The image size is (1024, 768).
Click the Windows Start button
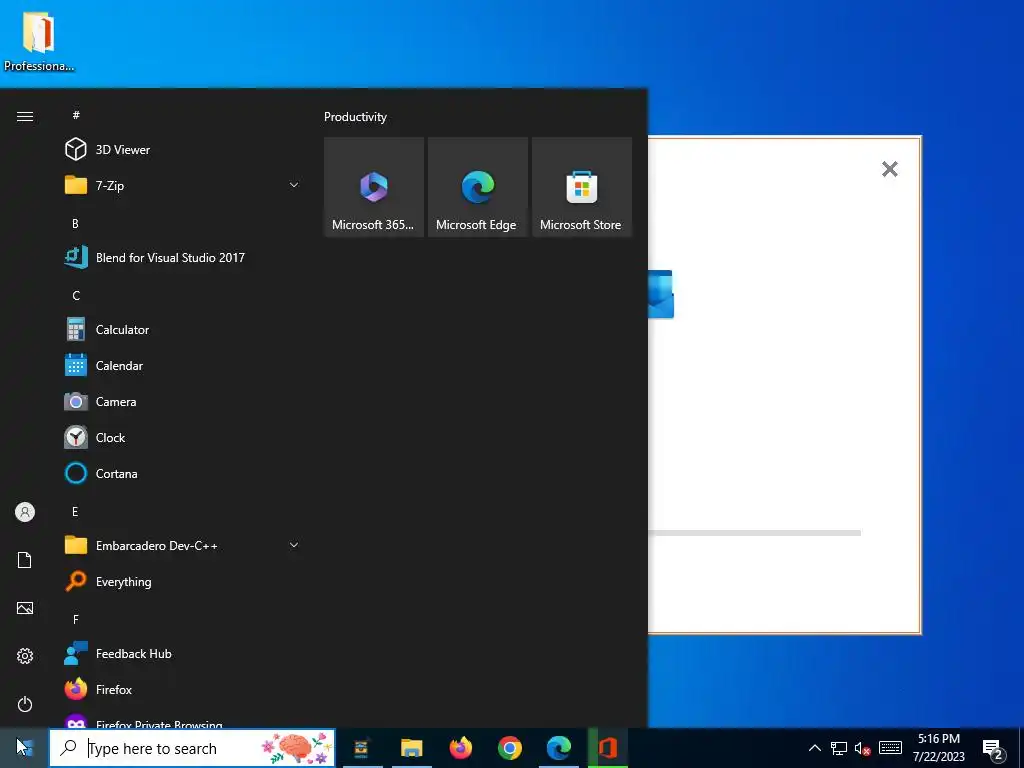(x=24, y=748)
